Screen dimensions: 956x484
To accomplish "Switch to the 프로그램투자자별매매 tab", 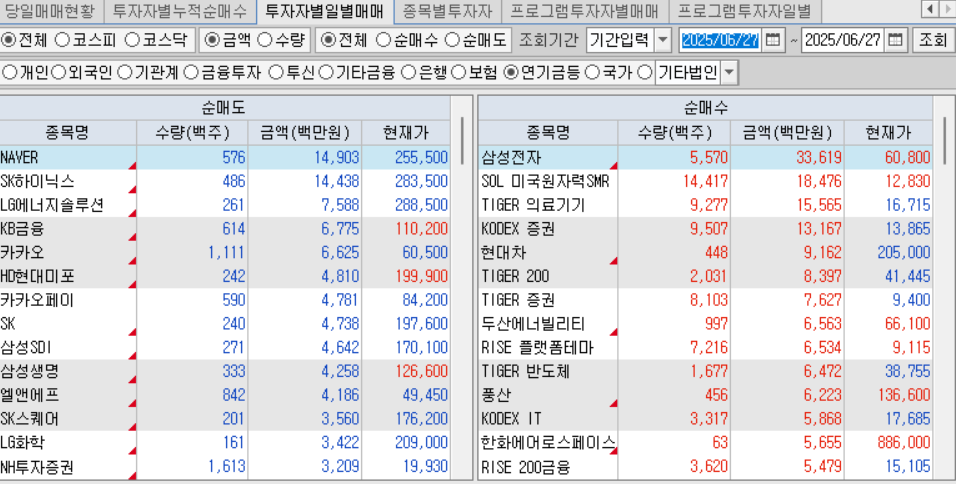I will (583, 10).
